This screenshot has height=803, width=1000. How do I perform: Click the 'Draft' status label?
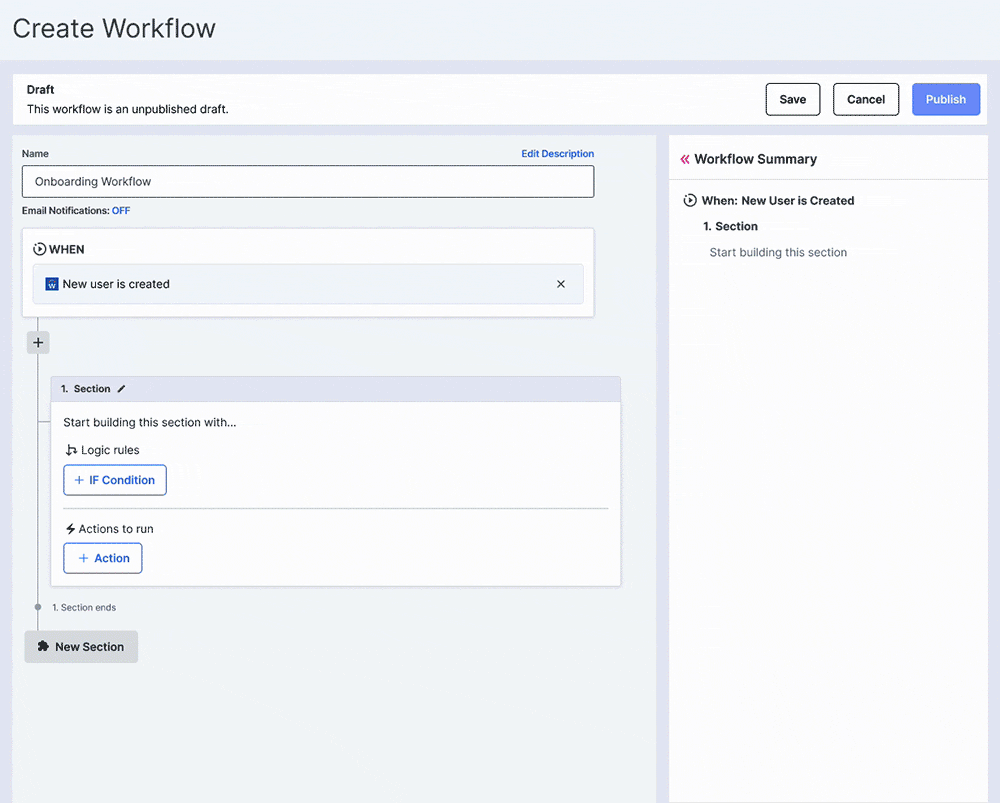(40, 90)
